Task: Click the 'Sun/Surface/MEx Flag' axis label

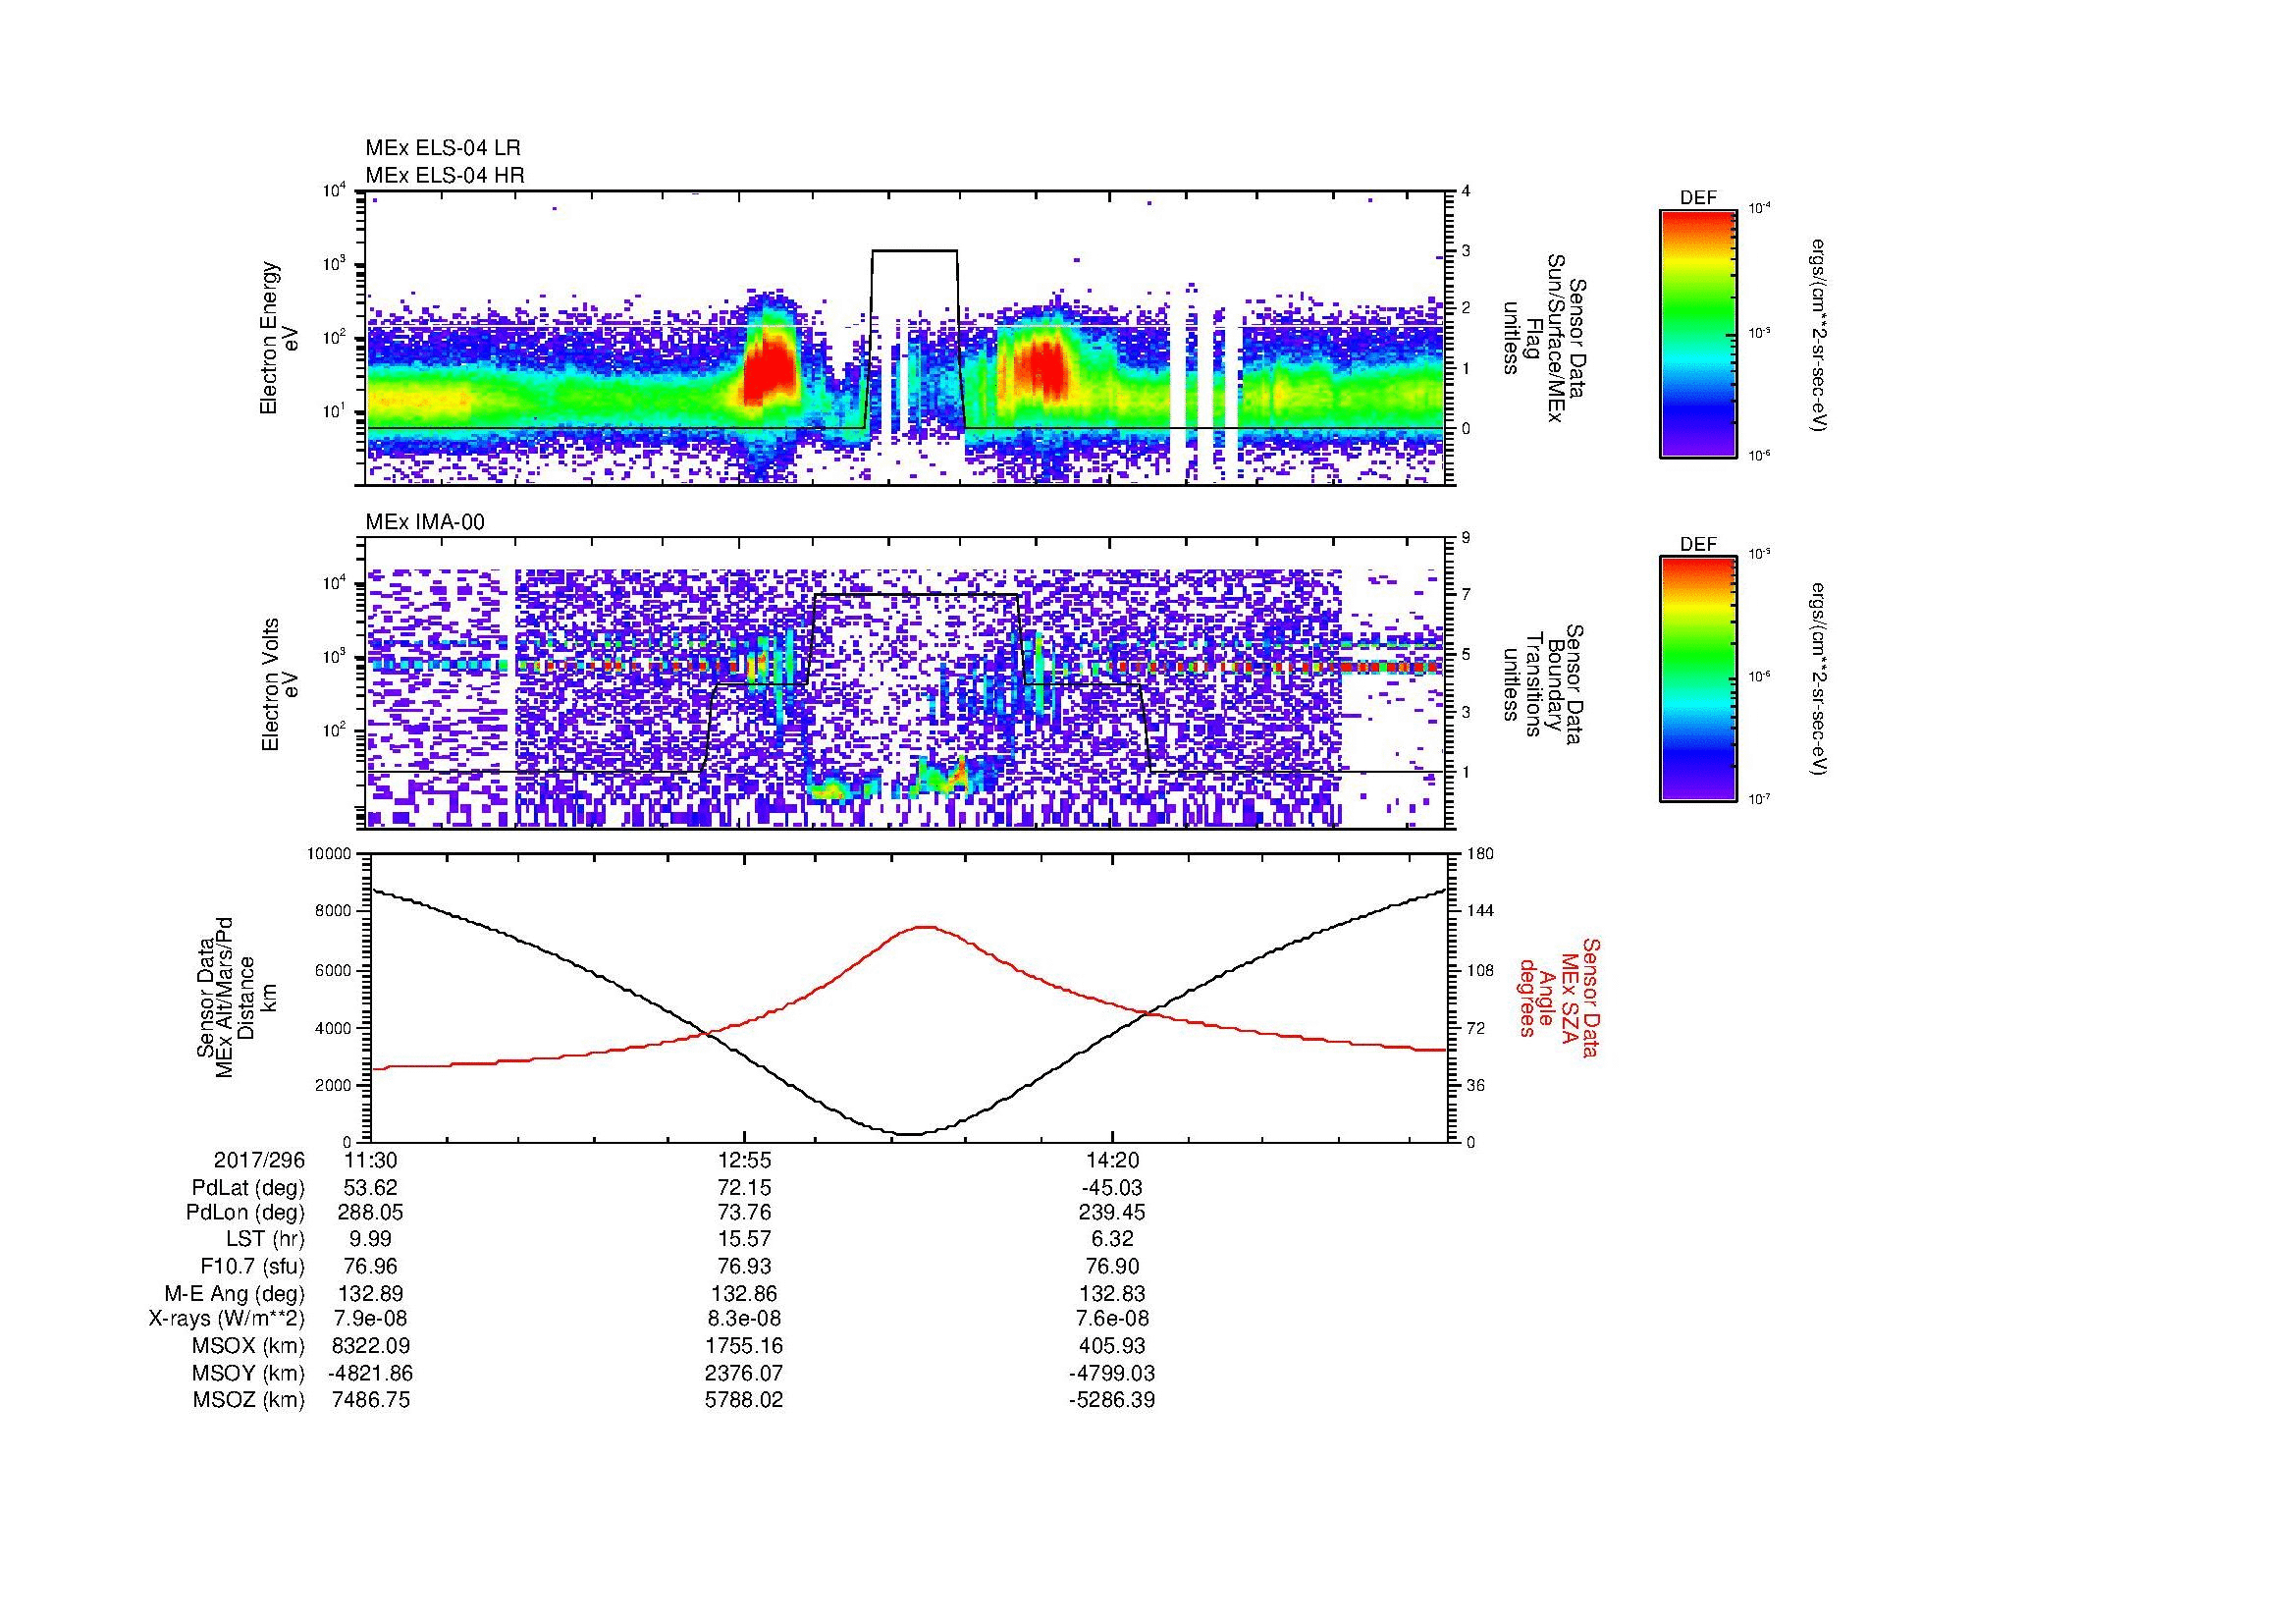Action: [x=1544, y=338]
